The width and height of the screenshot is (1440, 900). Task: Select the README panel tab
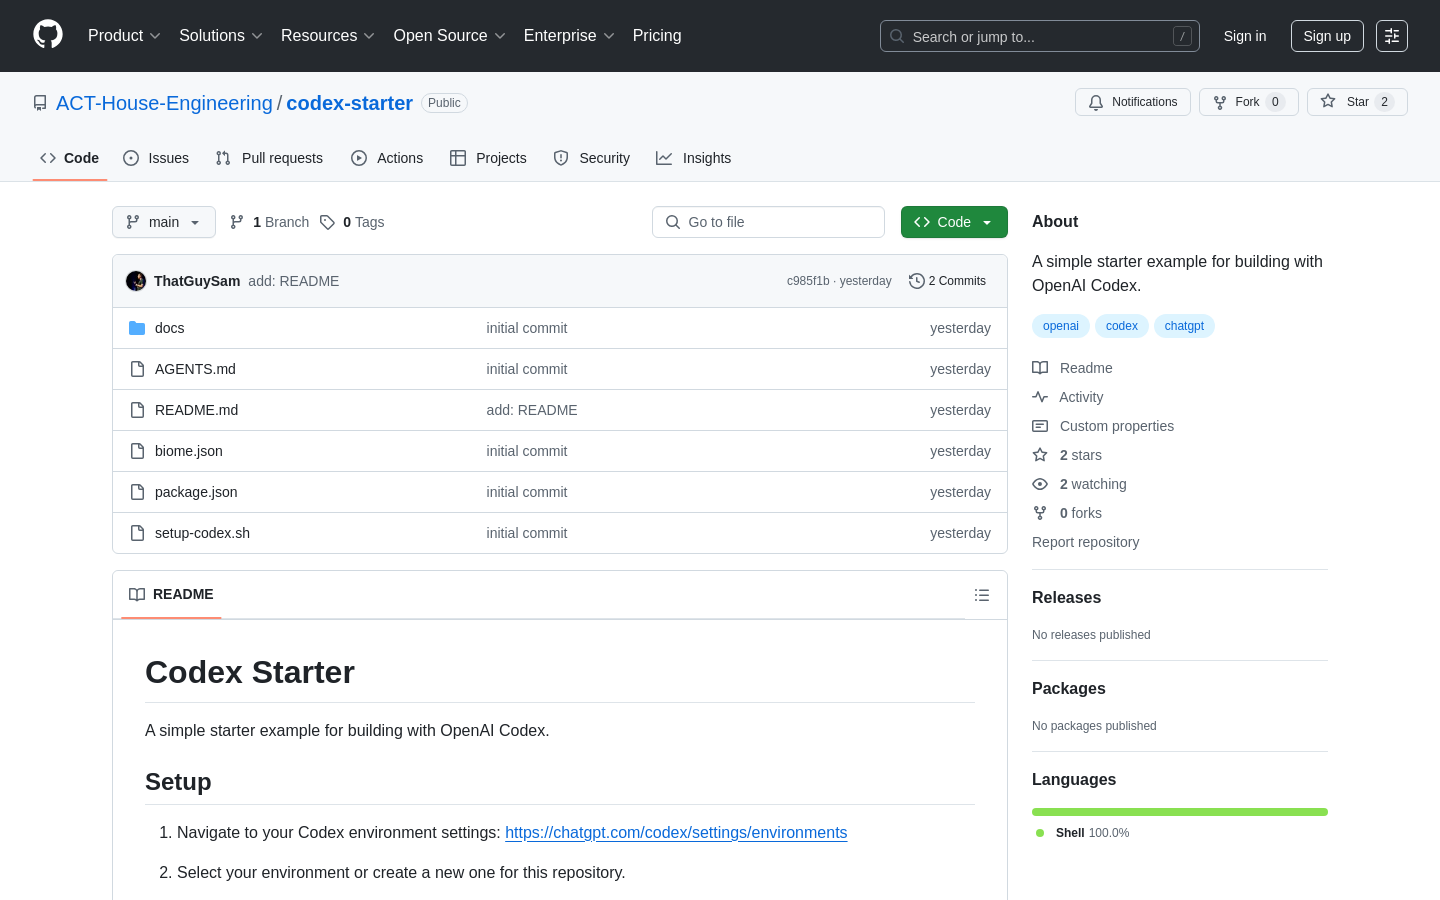click(x=171, y=594)
